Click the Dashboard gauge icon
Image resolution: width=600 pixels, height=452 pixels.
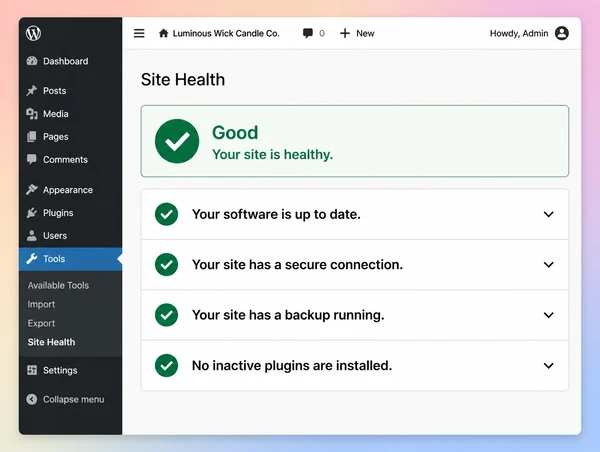pyautogui.click(x=32, y=61)
